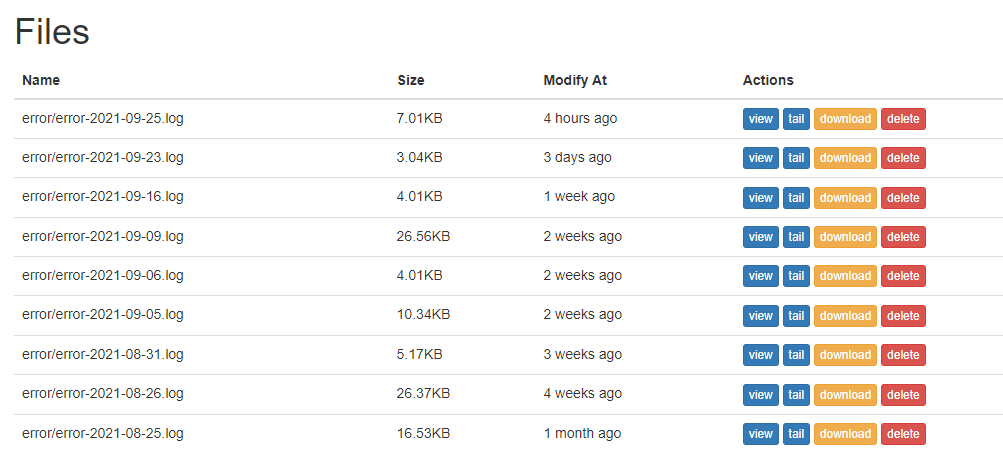Image resolution: width=1003 pixels, height=469 pixels.
Task: View the error-2021-09-25.log file
Action: (x=761, y=119)
